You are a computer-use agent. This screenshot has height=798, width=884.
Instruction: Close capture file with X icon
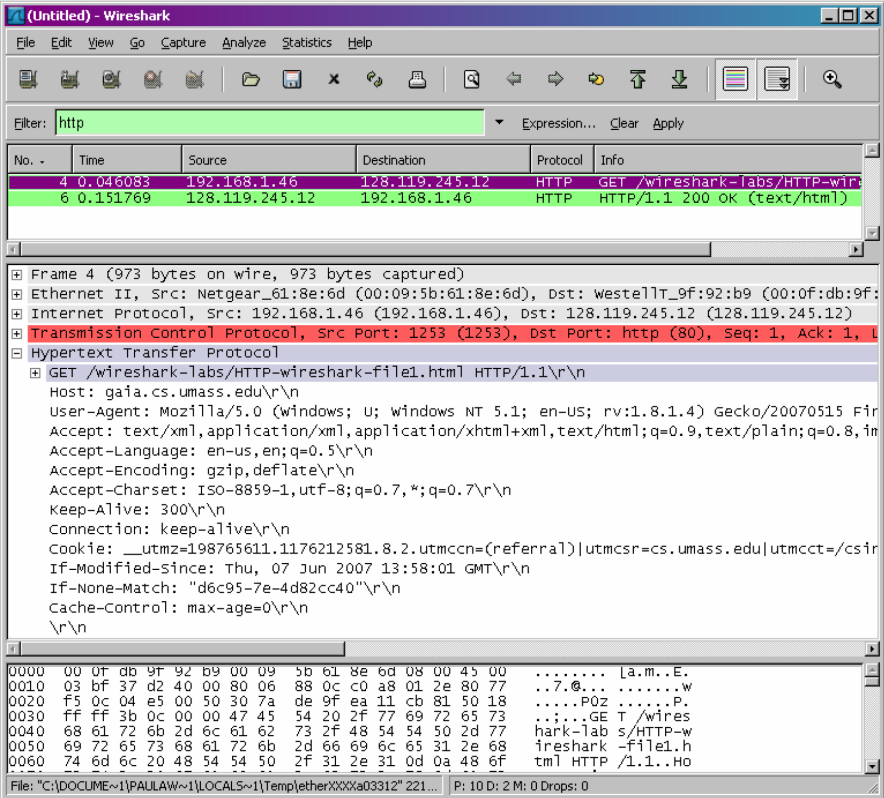tap(334, 79)
